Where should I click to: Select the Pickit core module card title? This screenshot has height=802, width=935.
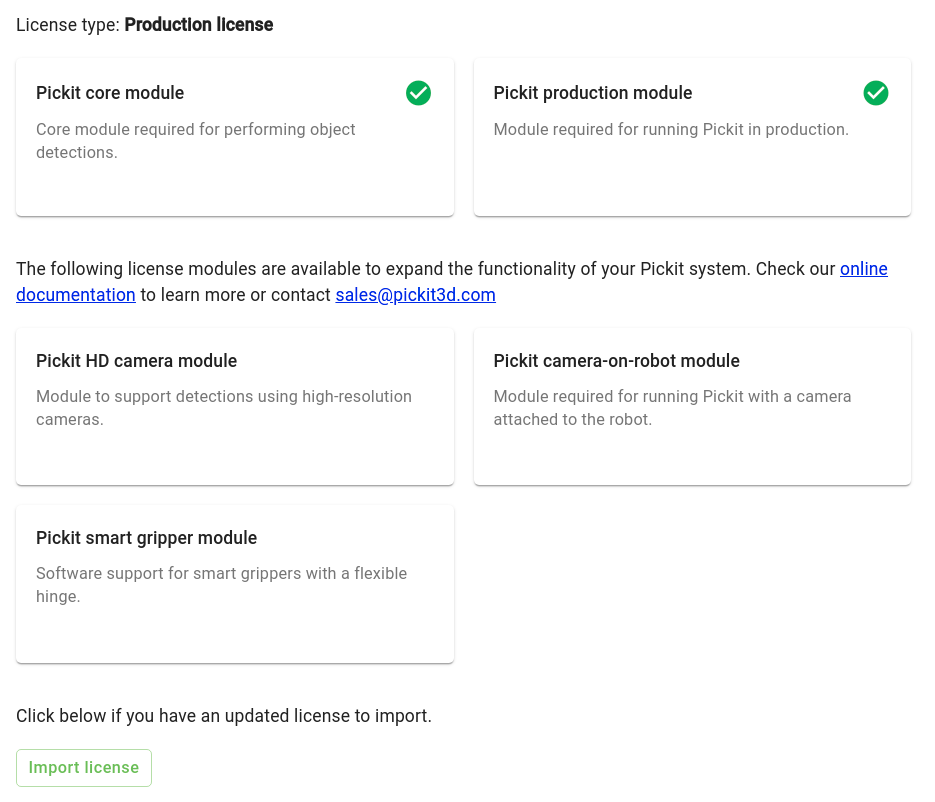click(x=110, y=93)
